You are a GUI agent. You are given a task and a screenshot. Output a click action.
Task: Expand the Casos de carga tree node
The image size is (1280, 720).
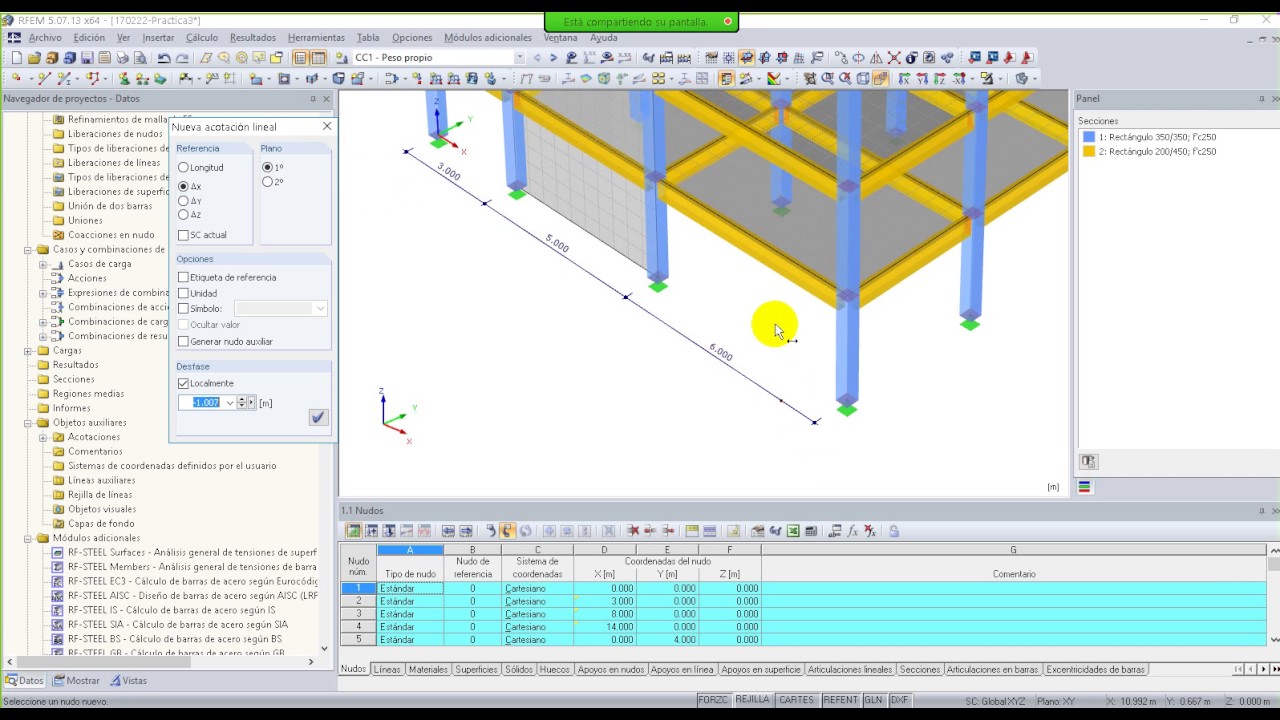(x=43, y=264)
